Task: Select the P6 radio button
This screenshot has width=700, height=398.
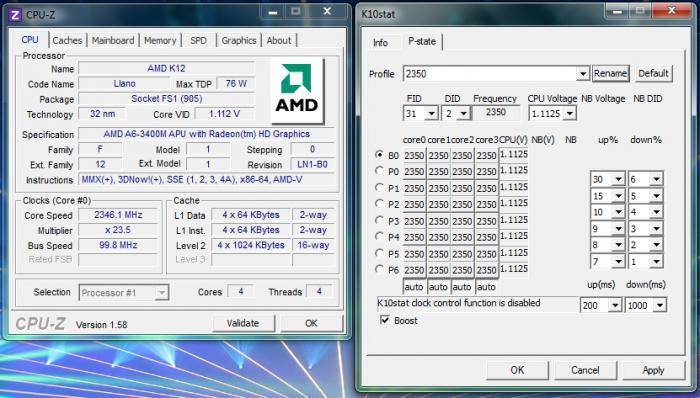Action: (x=379, y=269)
